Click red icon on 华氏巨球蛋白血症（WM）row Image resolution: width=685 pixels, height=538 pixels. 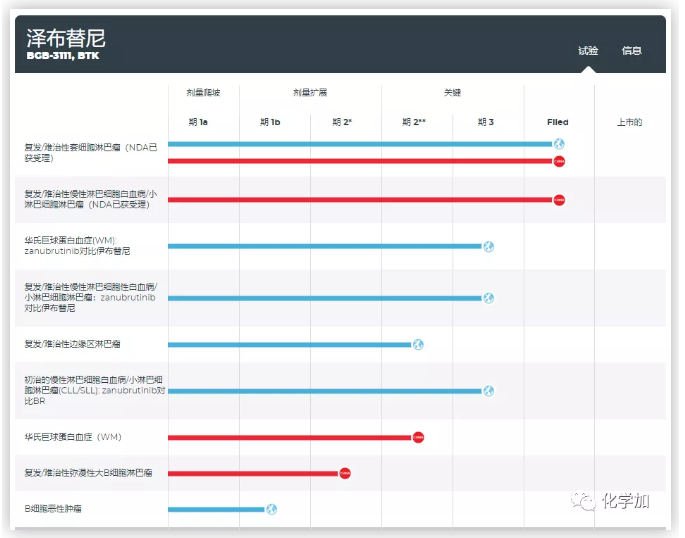click(x=418, y=437)
